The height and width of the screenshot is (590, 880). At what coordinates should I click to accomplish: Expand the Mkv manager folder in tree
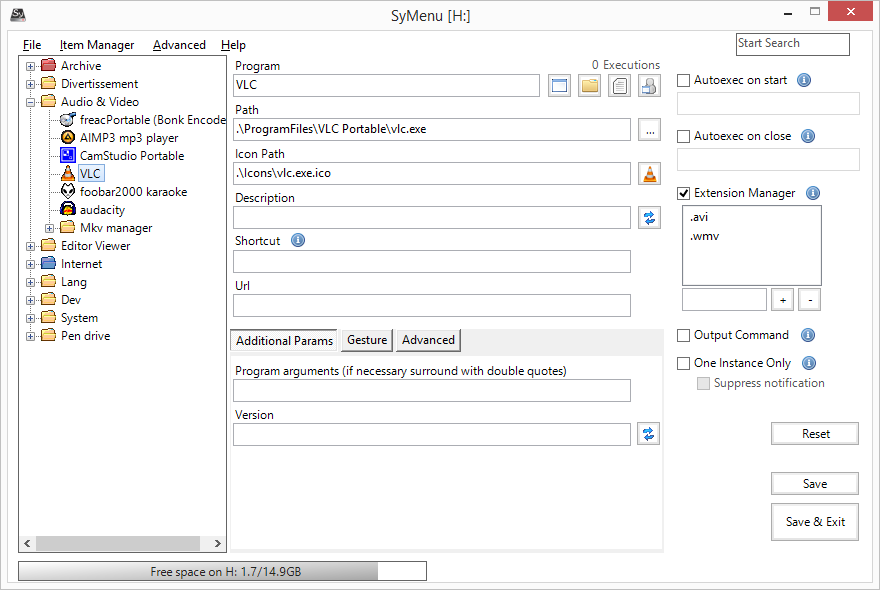pyautogui.click(x=50, y=228)
